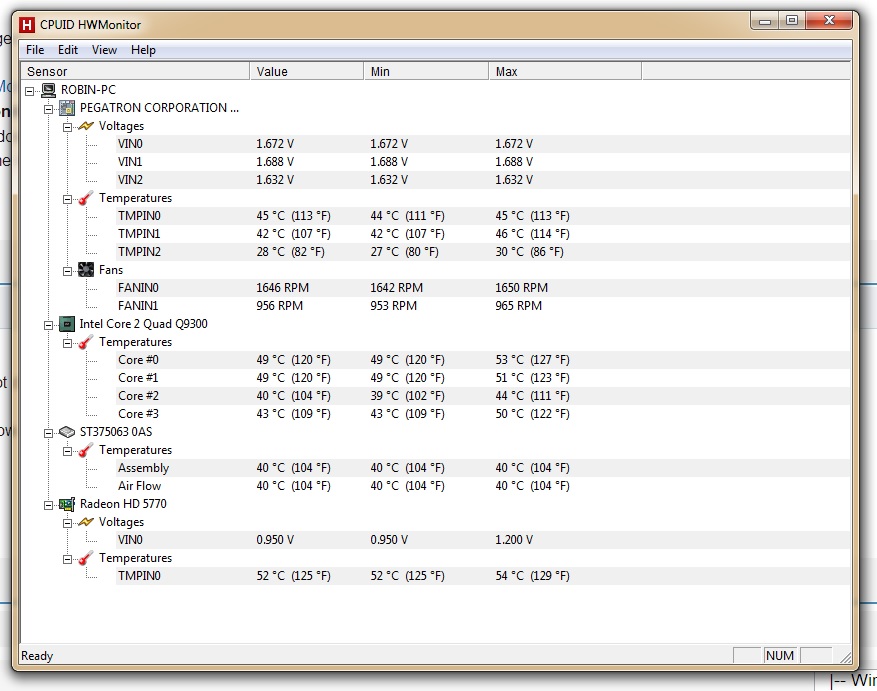Click the Max column header
The image size is (877, 691).
pos(565,72)
